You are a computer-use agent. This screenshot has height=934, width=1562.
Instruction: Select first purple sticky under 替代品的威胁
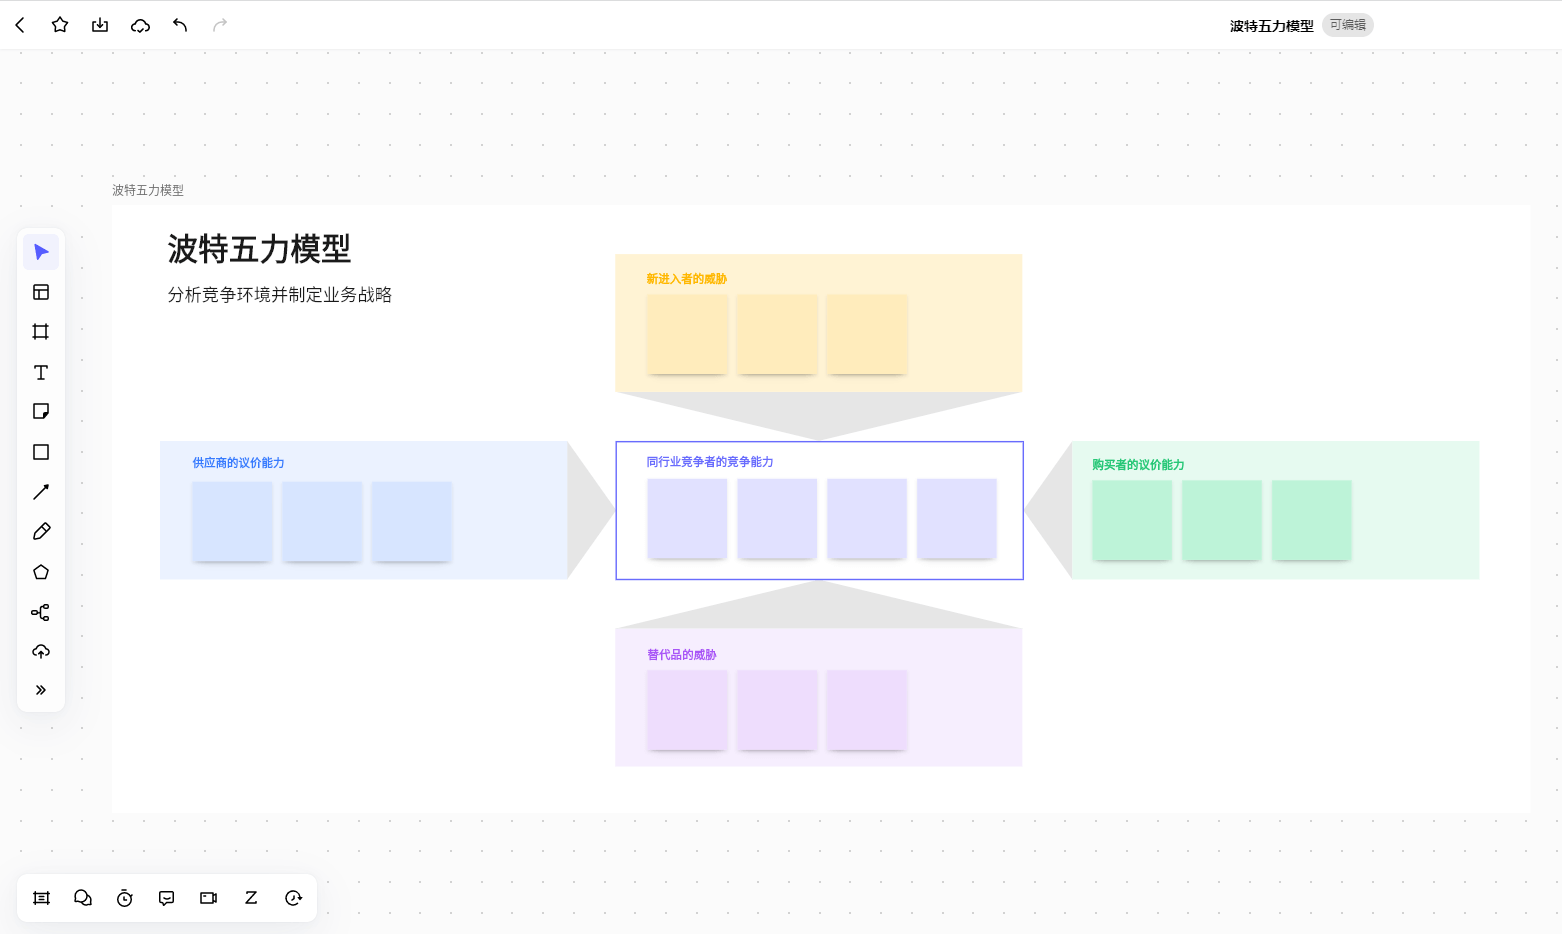687,710
